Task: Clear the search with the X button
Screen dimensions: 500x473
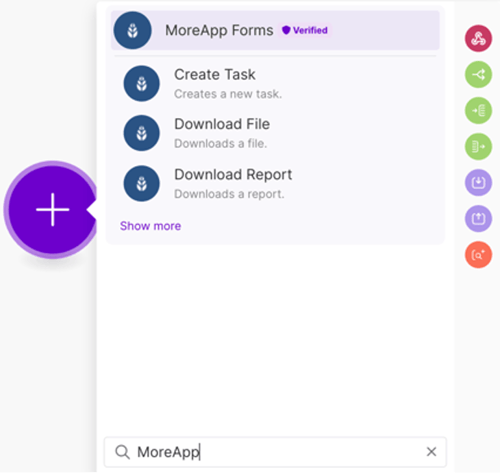Action: 431,452
